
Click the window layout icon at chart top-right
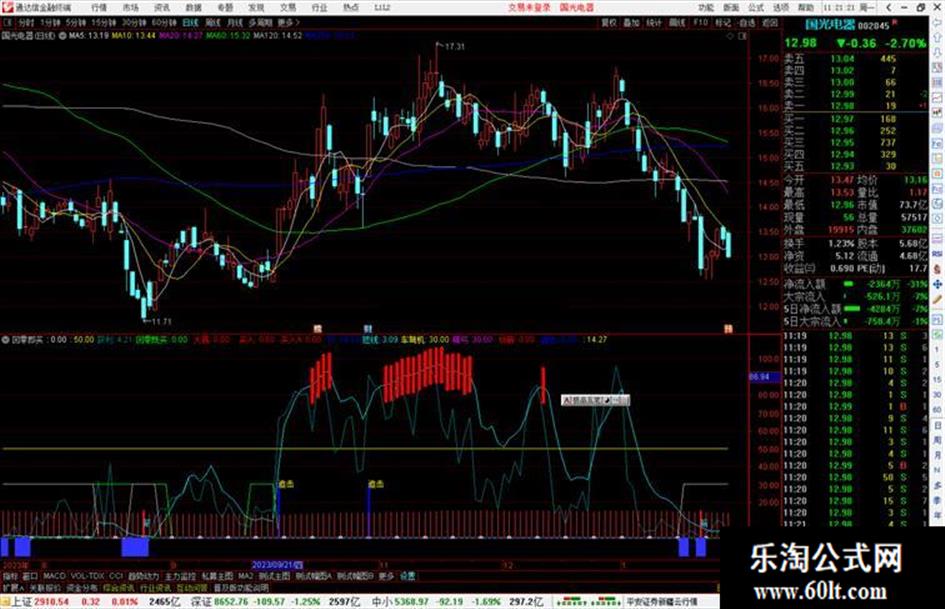(x=742, y=36)
